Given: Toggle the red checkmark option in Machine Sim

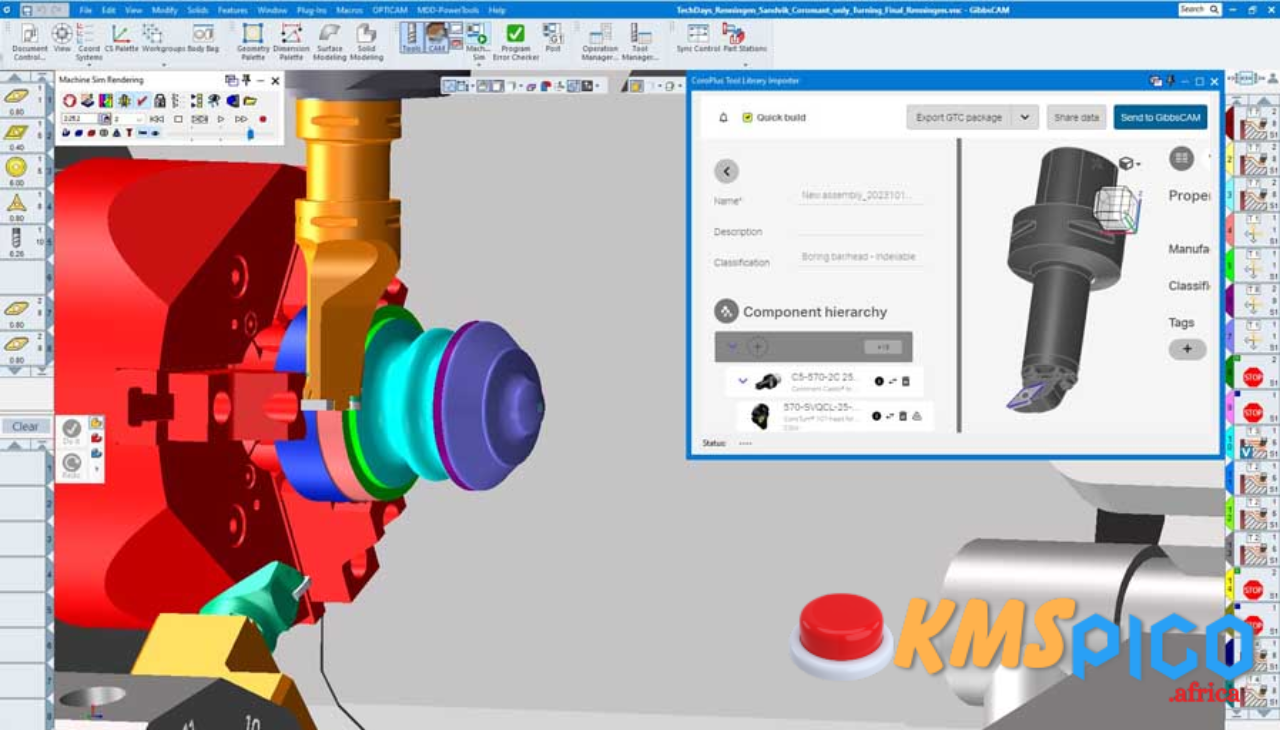Looking at the screenshot, I should [142, 101].
